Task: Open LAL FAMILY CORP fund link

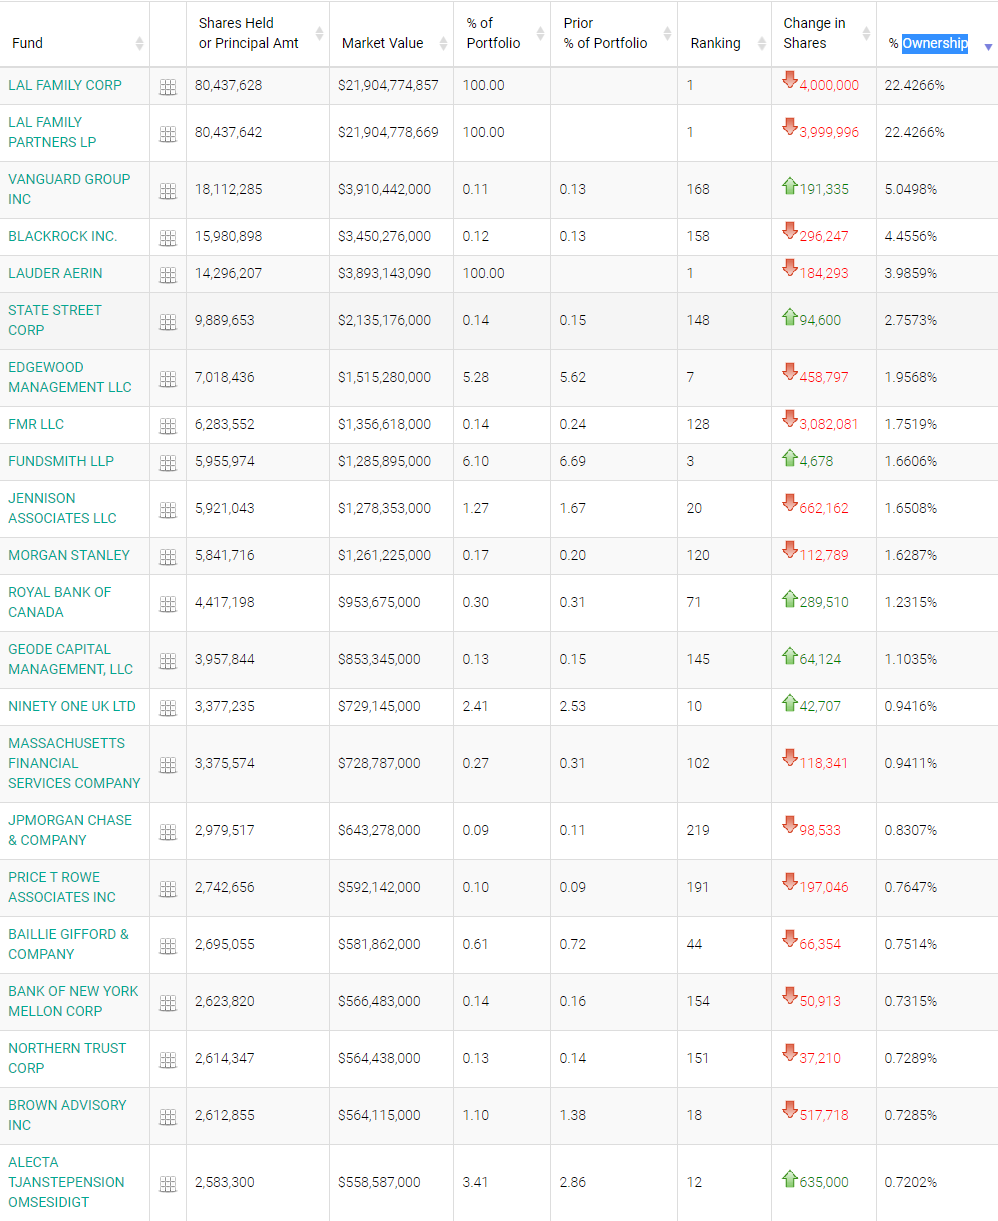Action: pyautogui.click(x=65, y=85)
